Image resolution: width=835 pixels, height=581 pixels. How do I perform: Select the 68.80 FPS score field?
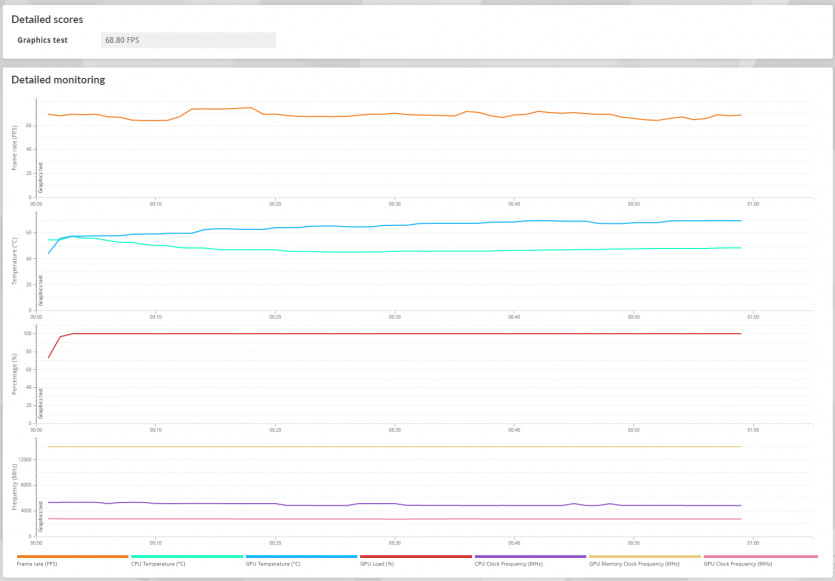click(x=188, y=40)
